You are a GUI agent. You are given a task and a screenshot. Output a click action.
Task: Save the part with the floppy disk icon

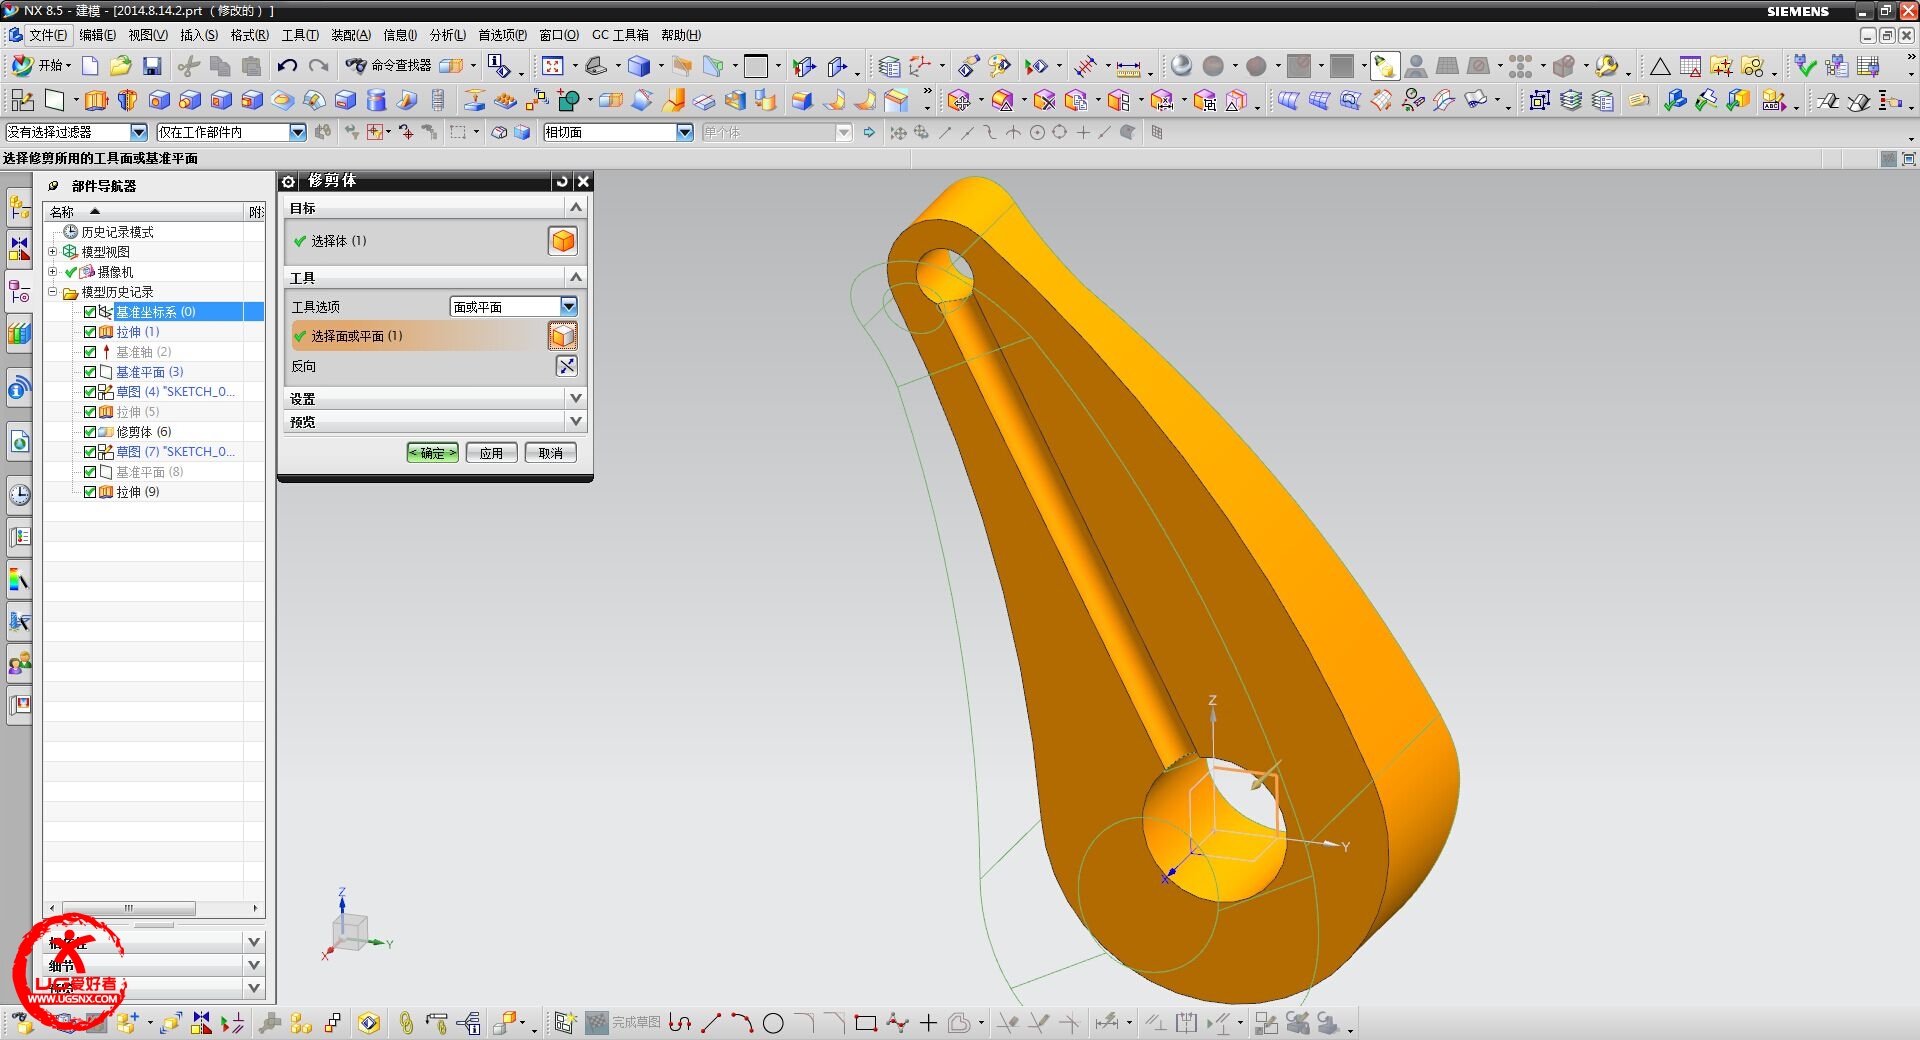pos(152,67)
